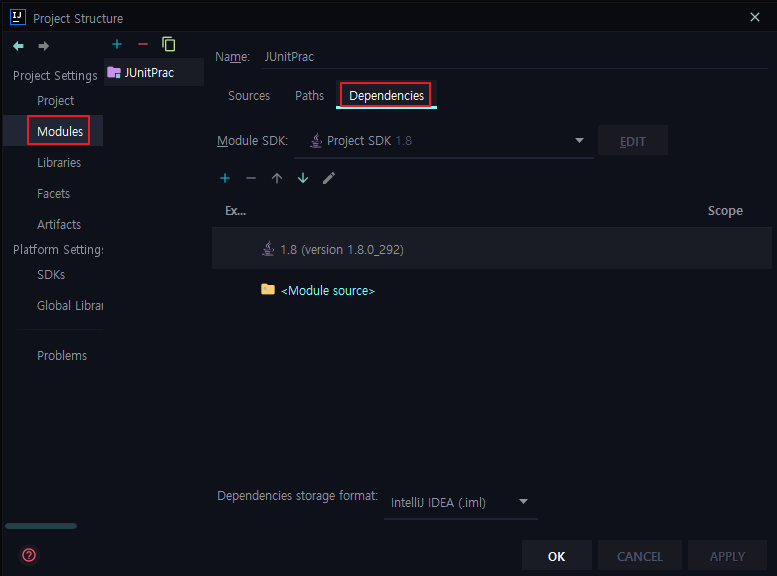Click the Java icon beside 1.8 version entry
This screenshot has height=576, width=777.
pyautogui.click(x=268, y=248)
